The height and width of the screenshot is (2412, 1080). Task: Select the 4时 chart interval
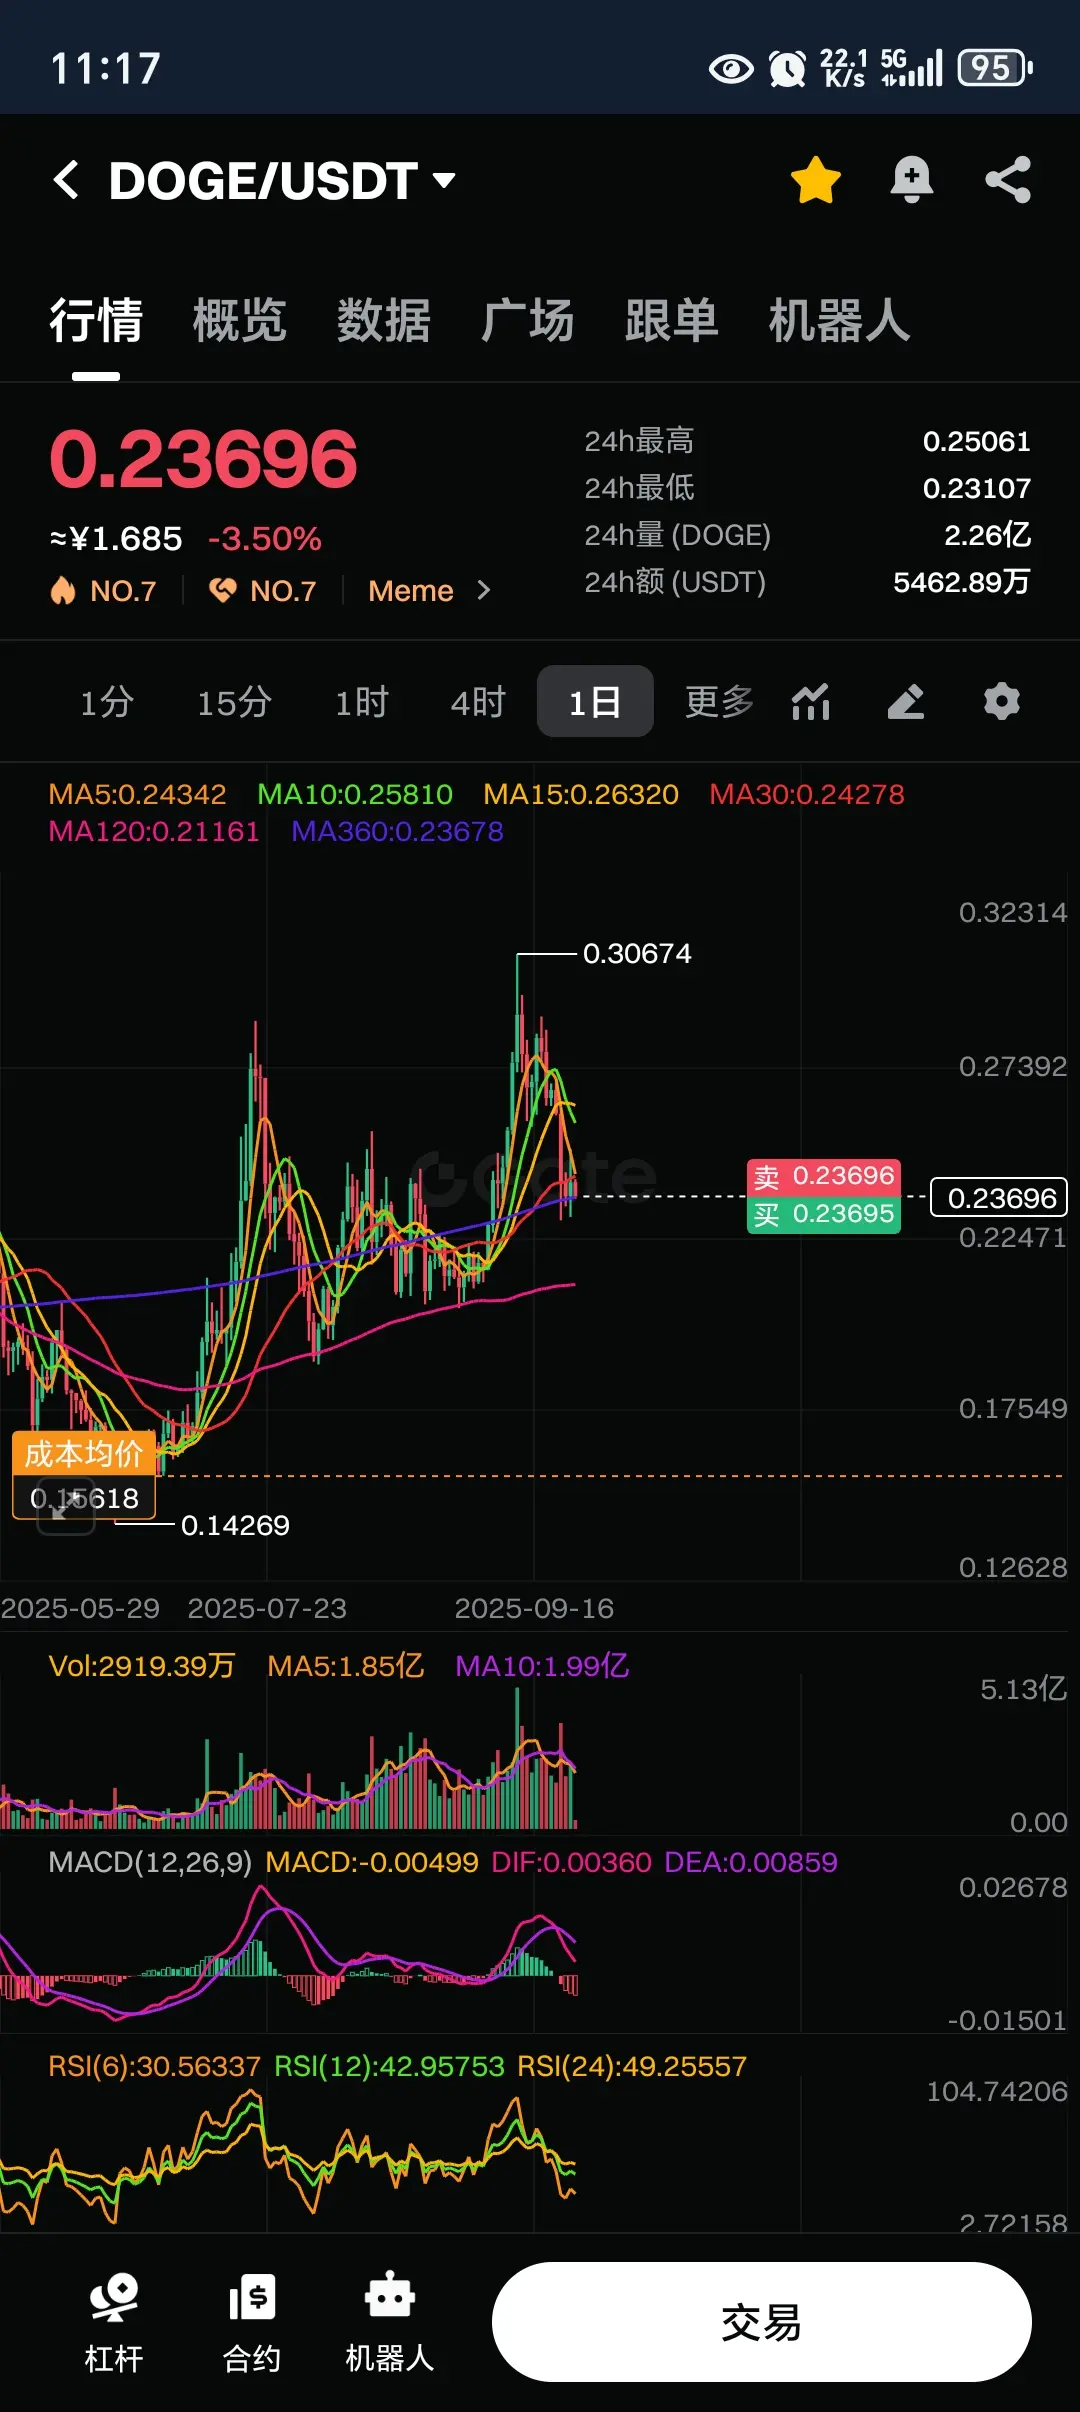[x=478, y=702]
